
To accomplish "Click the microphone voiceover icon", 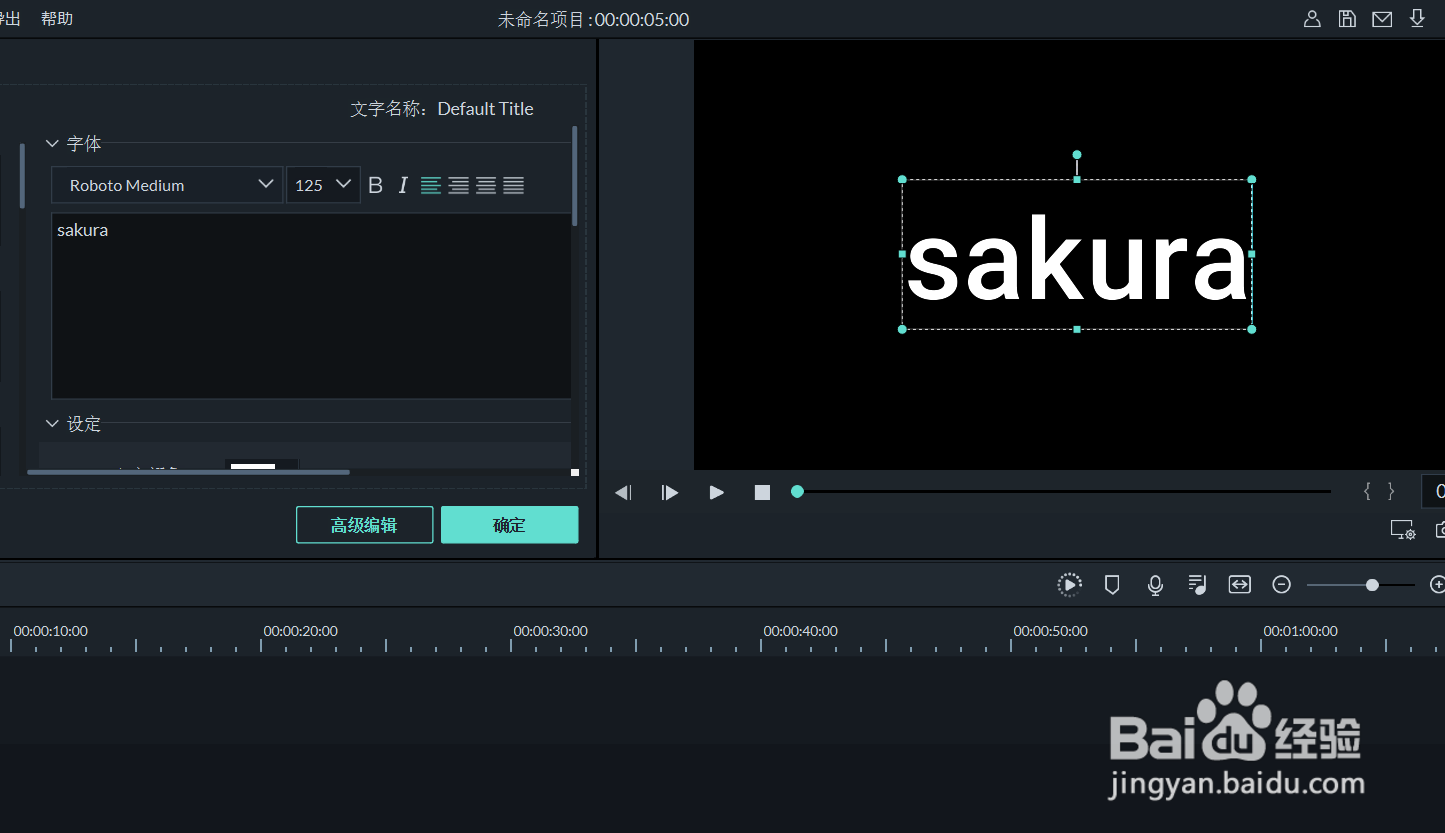I will pos(1155,585).
